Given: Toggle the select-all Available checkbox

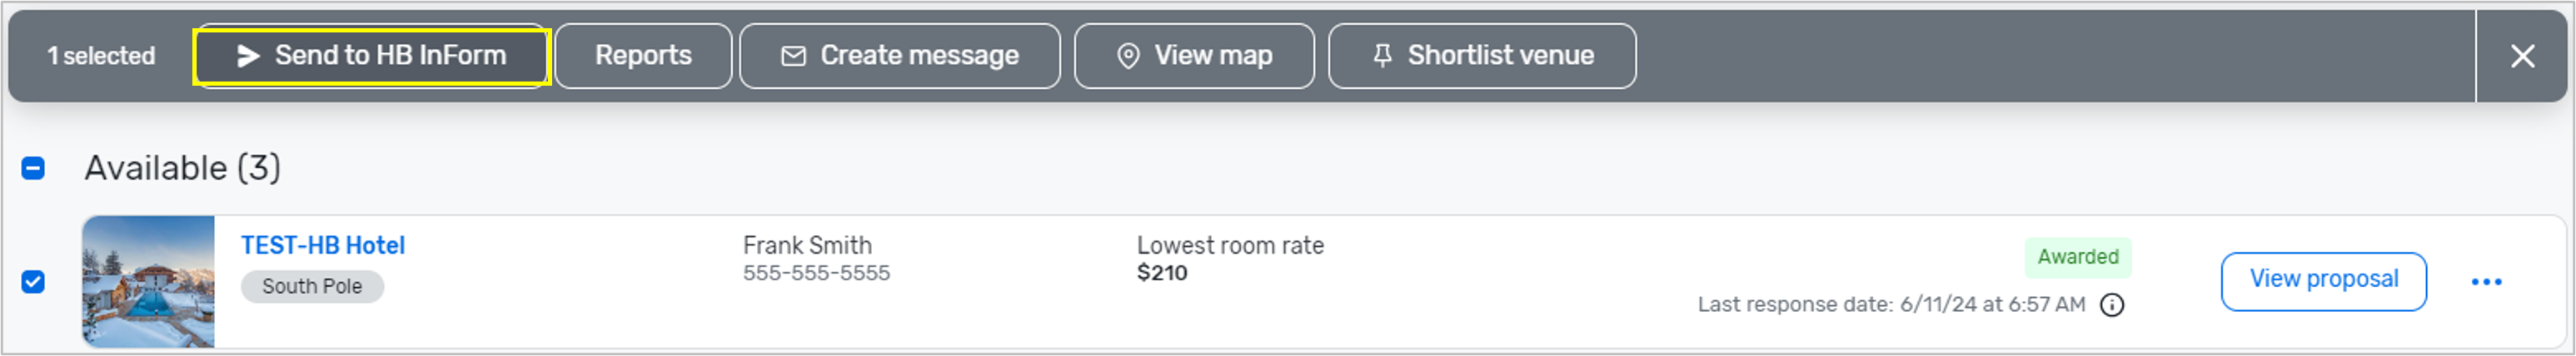Looking at the screenshot, I should (x=33, y=168).
